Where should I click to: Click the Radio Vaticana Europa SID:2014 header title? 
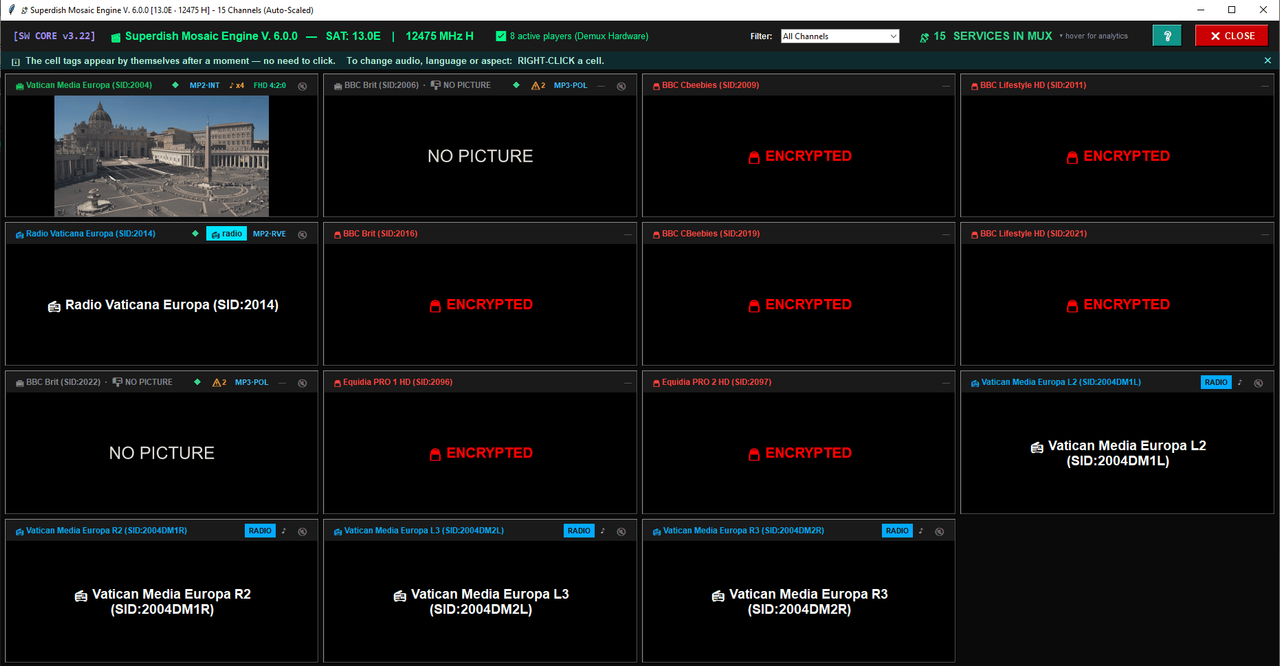pos(91,234)
